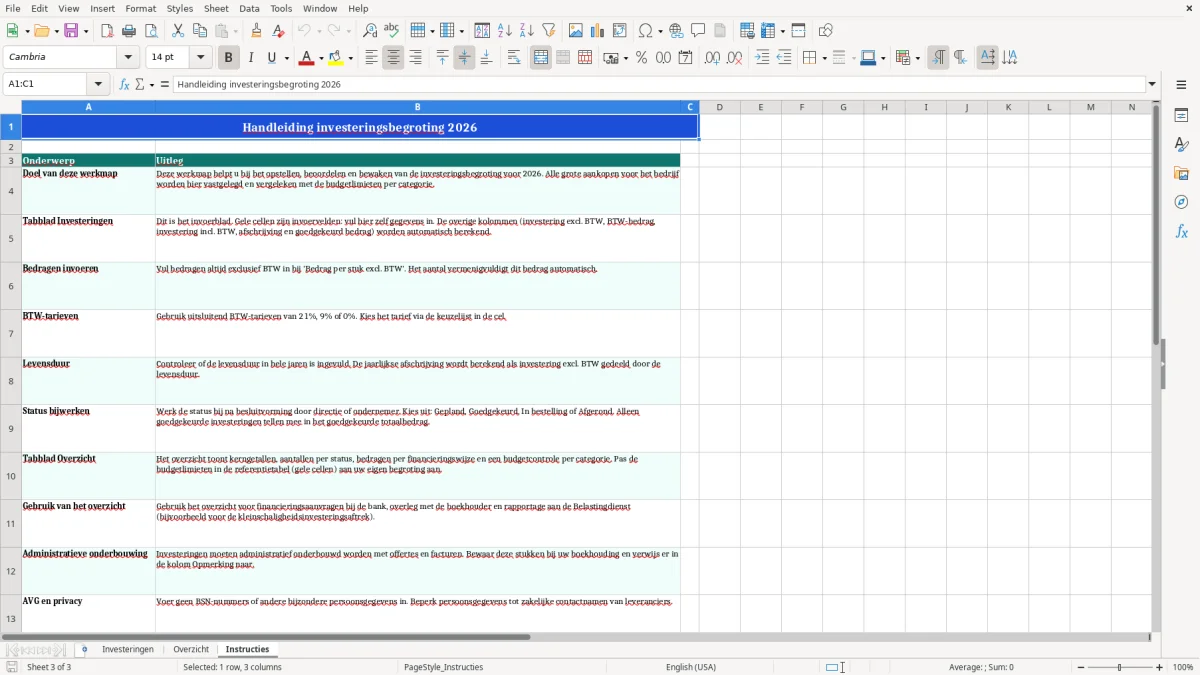The image size is (1200, 675).
Task: Click English (USA) language in status bar
Action: pyautogui.click(x=691, y=667)
